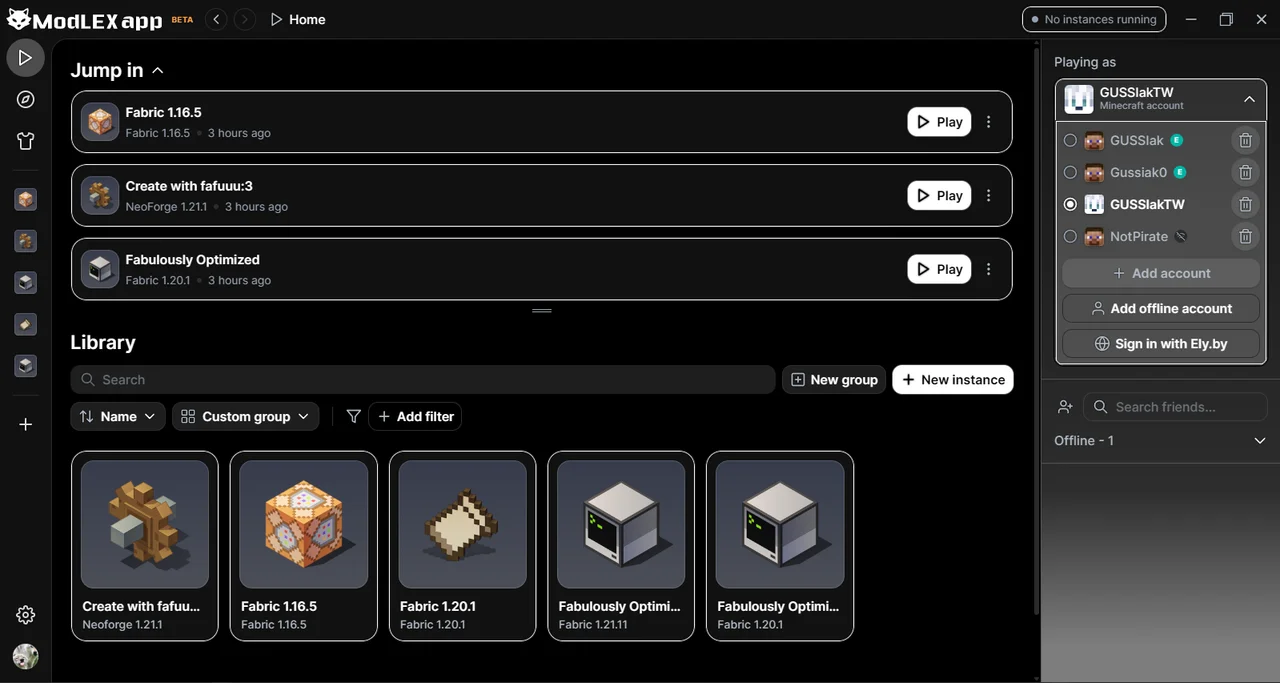
Task: Open the Fabric 1.20.1 library card
Action: (463, 545)
